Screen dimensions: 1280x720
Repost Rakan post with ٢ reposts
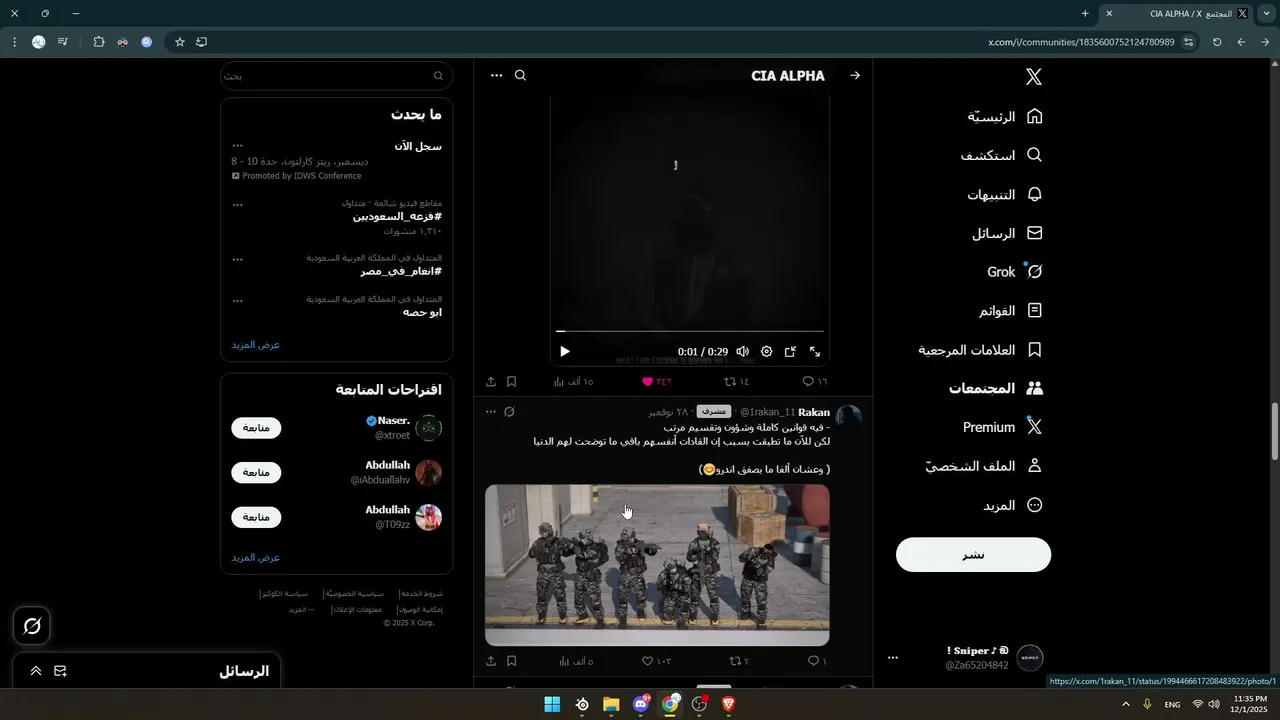[x=739, y=661]
